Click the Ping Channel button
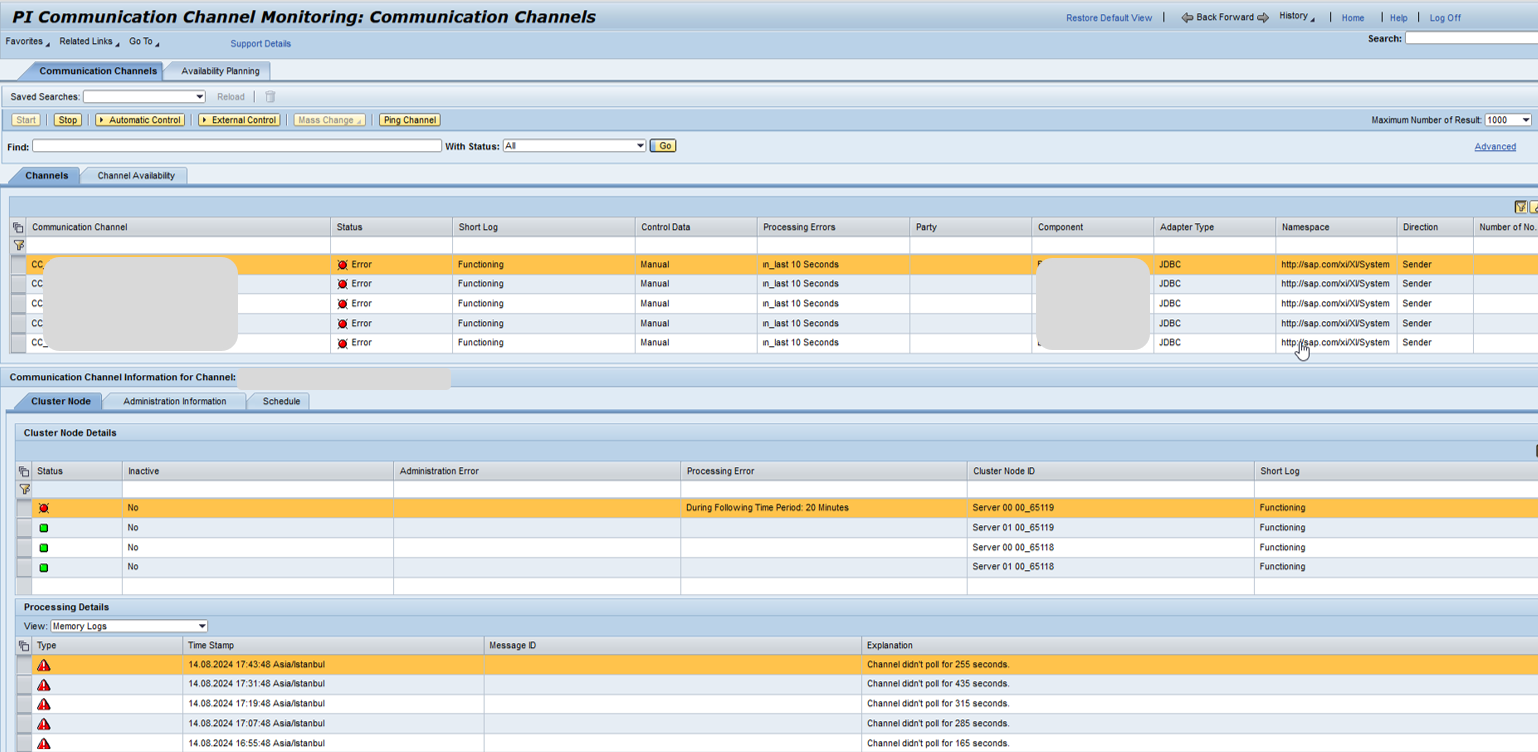The width and height of the screenshot is (1538, 752). point(410,120)
